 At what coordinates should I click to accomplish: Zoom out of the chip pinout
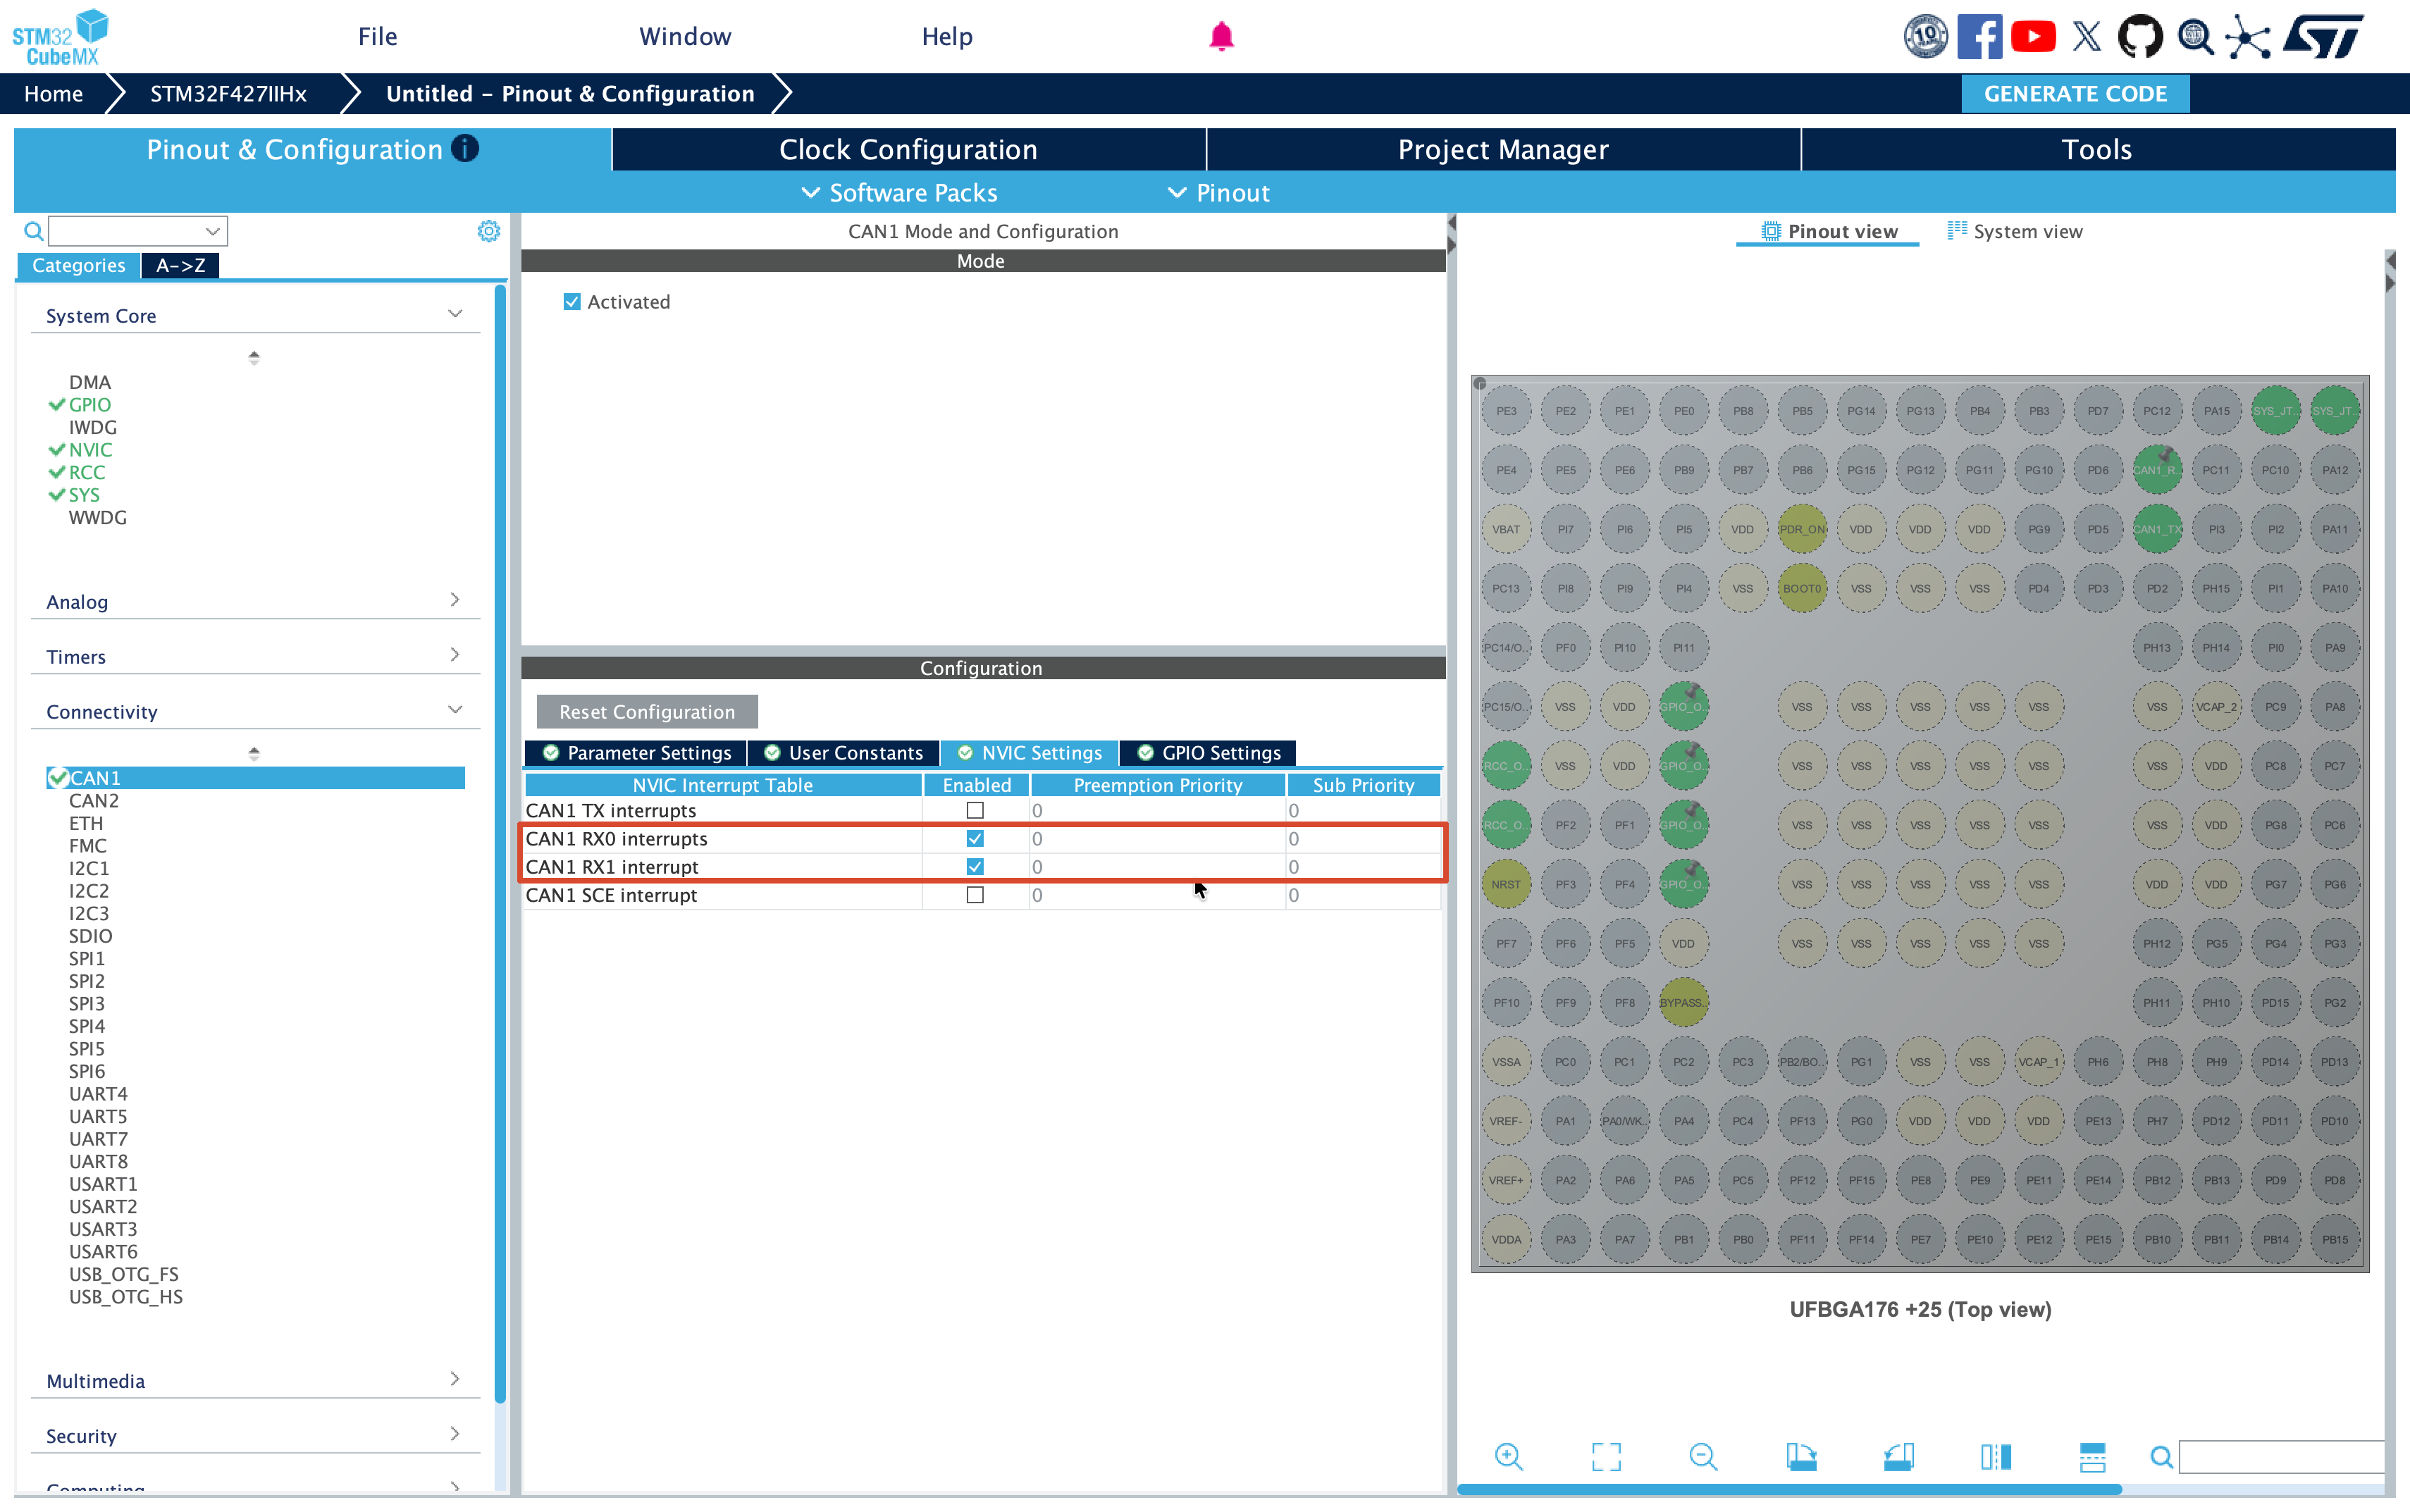(1703, 1456)
